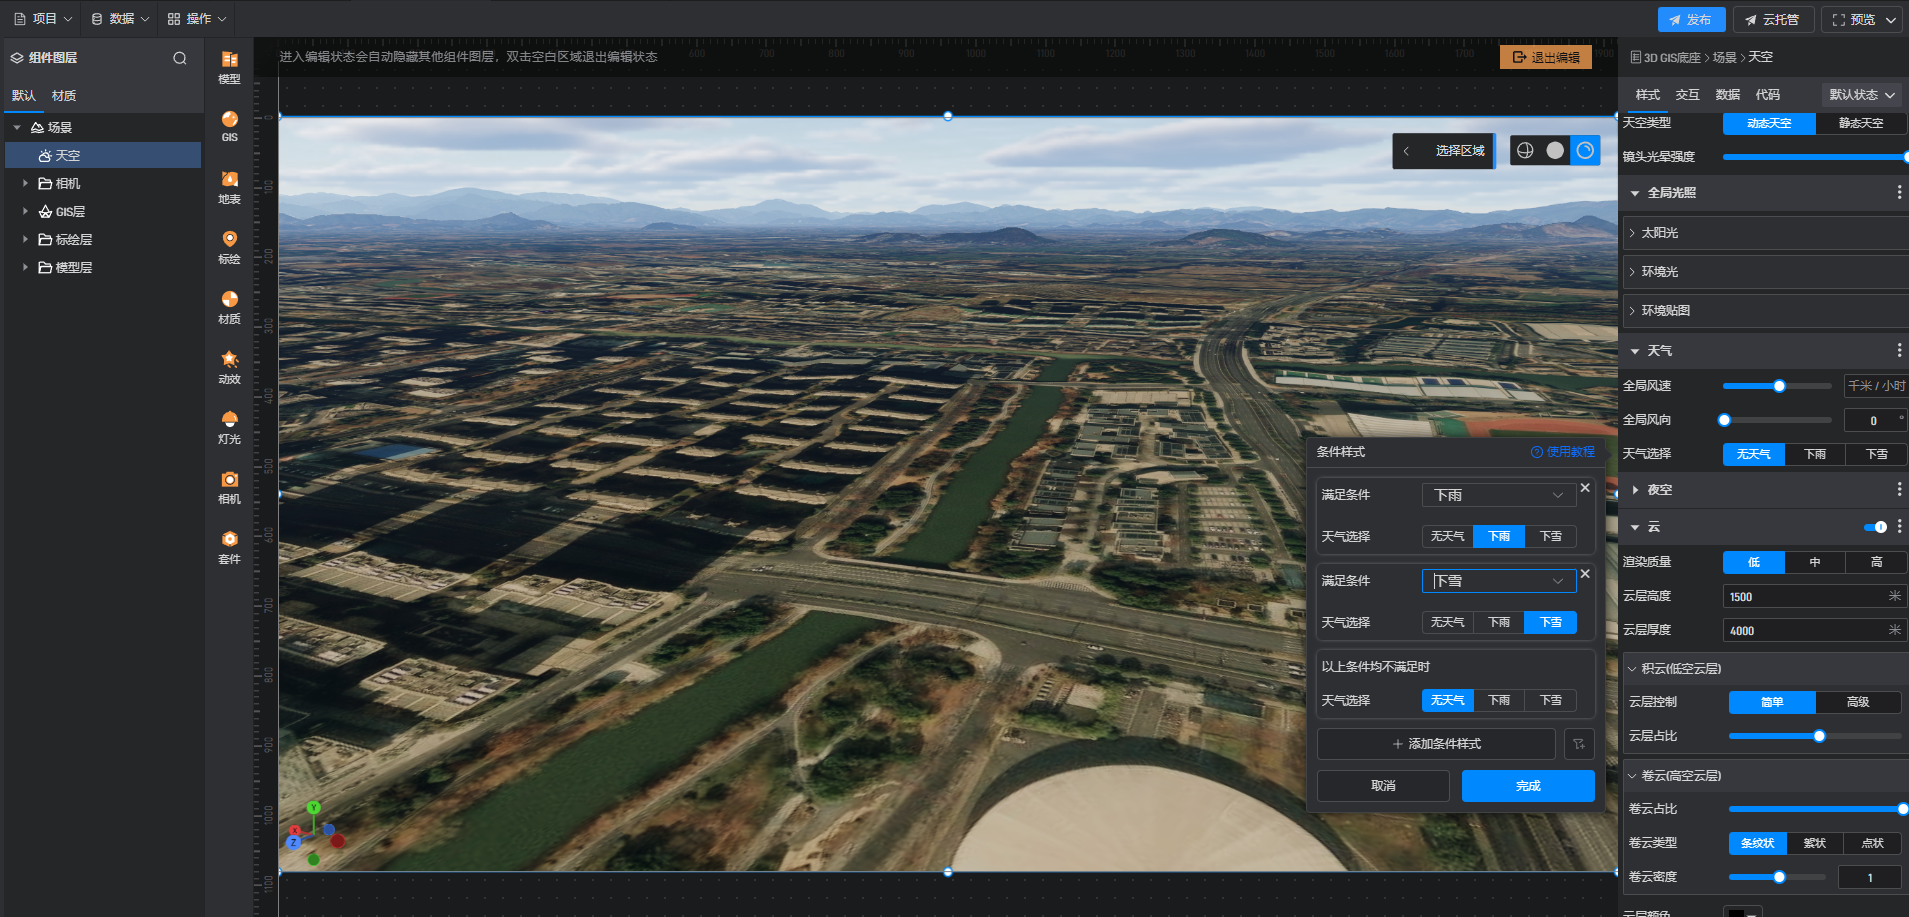Open the GIS component icon in sidebar
This screenshot has width=1909, height=917.
pos(229,126)
